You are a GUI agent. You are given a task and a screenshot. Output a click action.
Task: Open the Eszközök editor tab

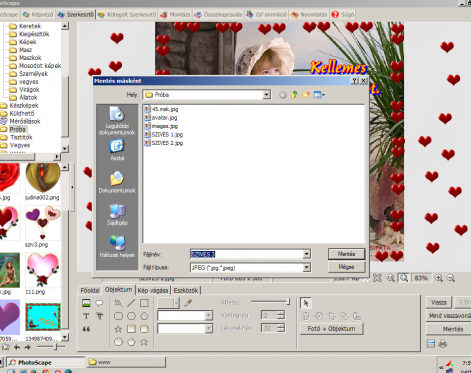click(x=186, y=290)
